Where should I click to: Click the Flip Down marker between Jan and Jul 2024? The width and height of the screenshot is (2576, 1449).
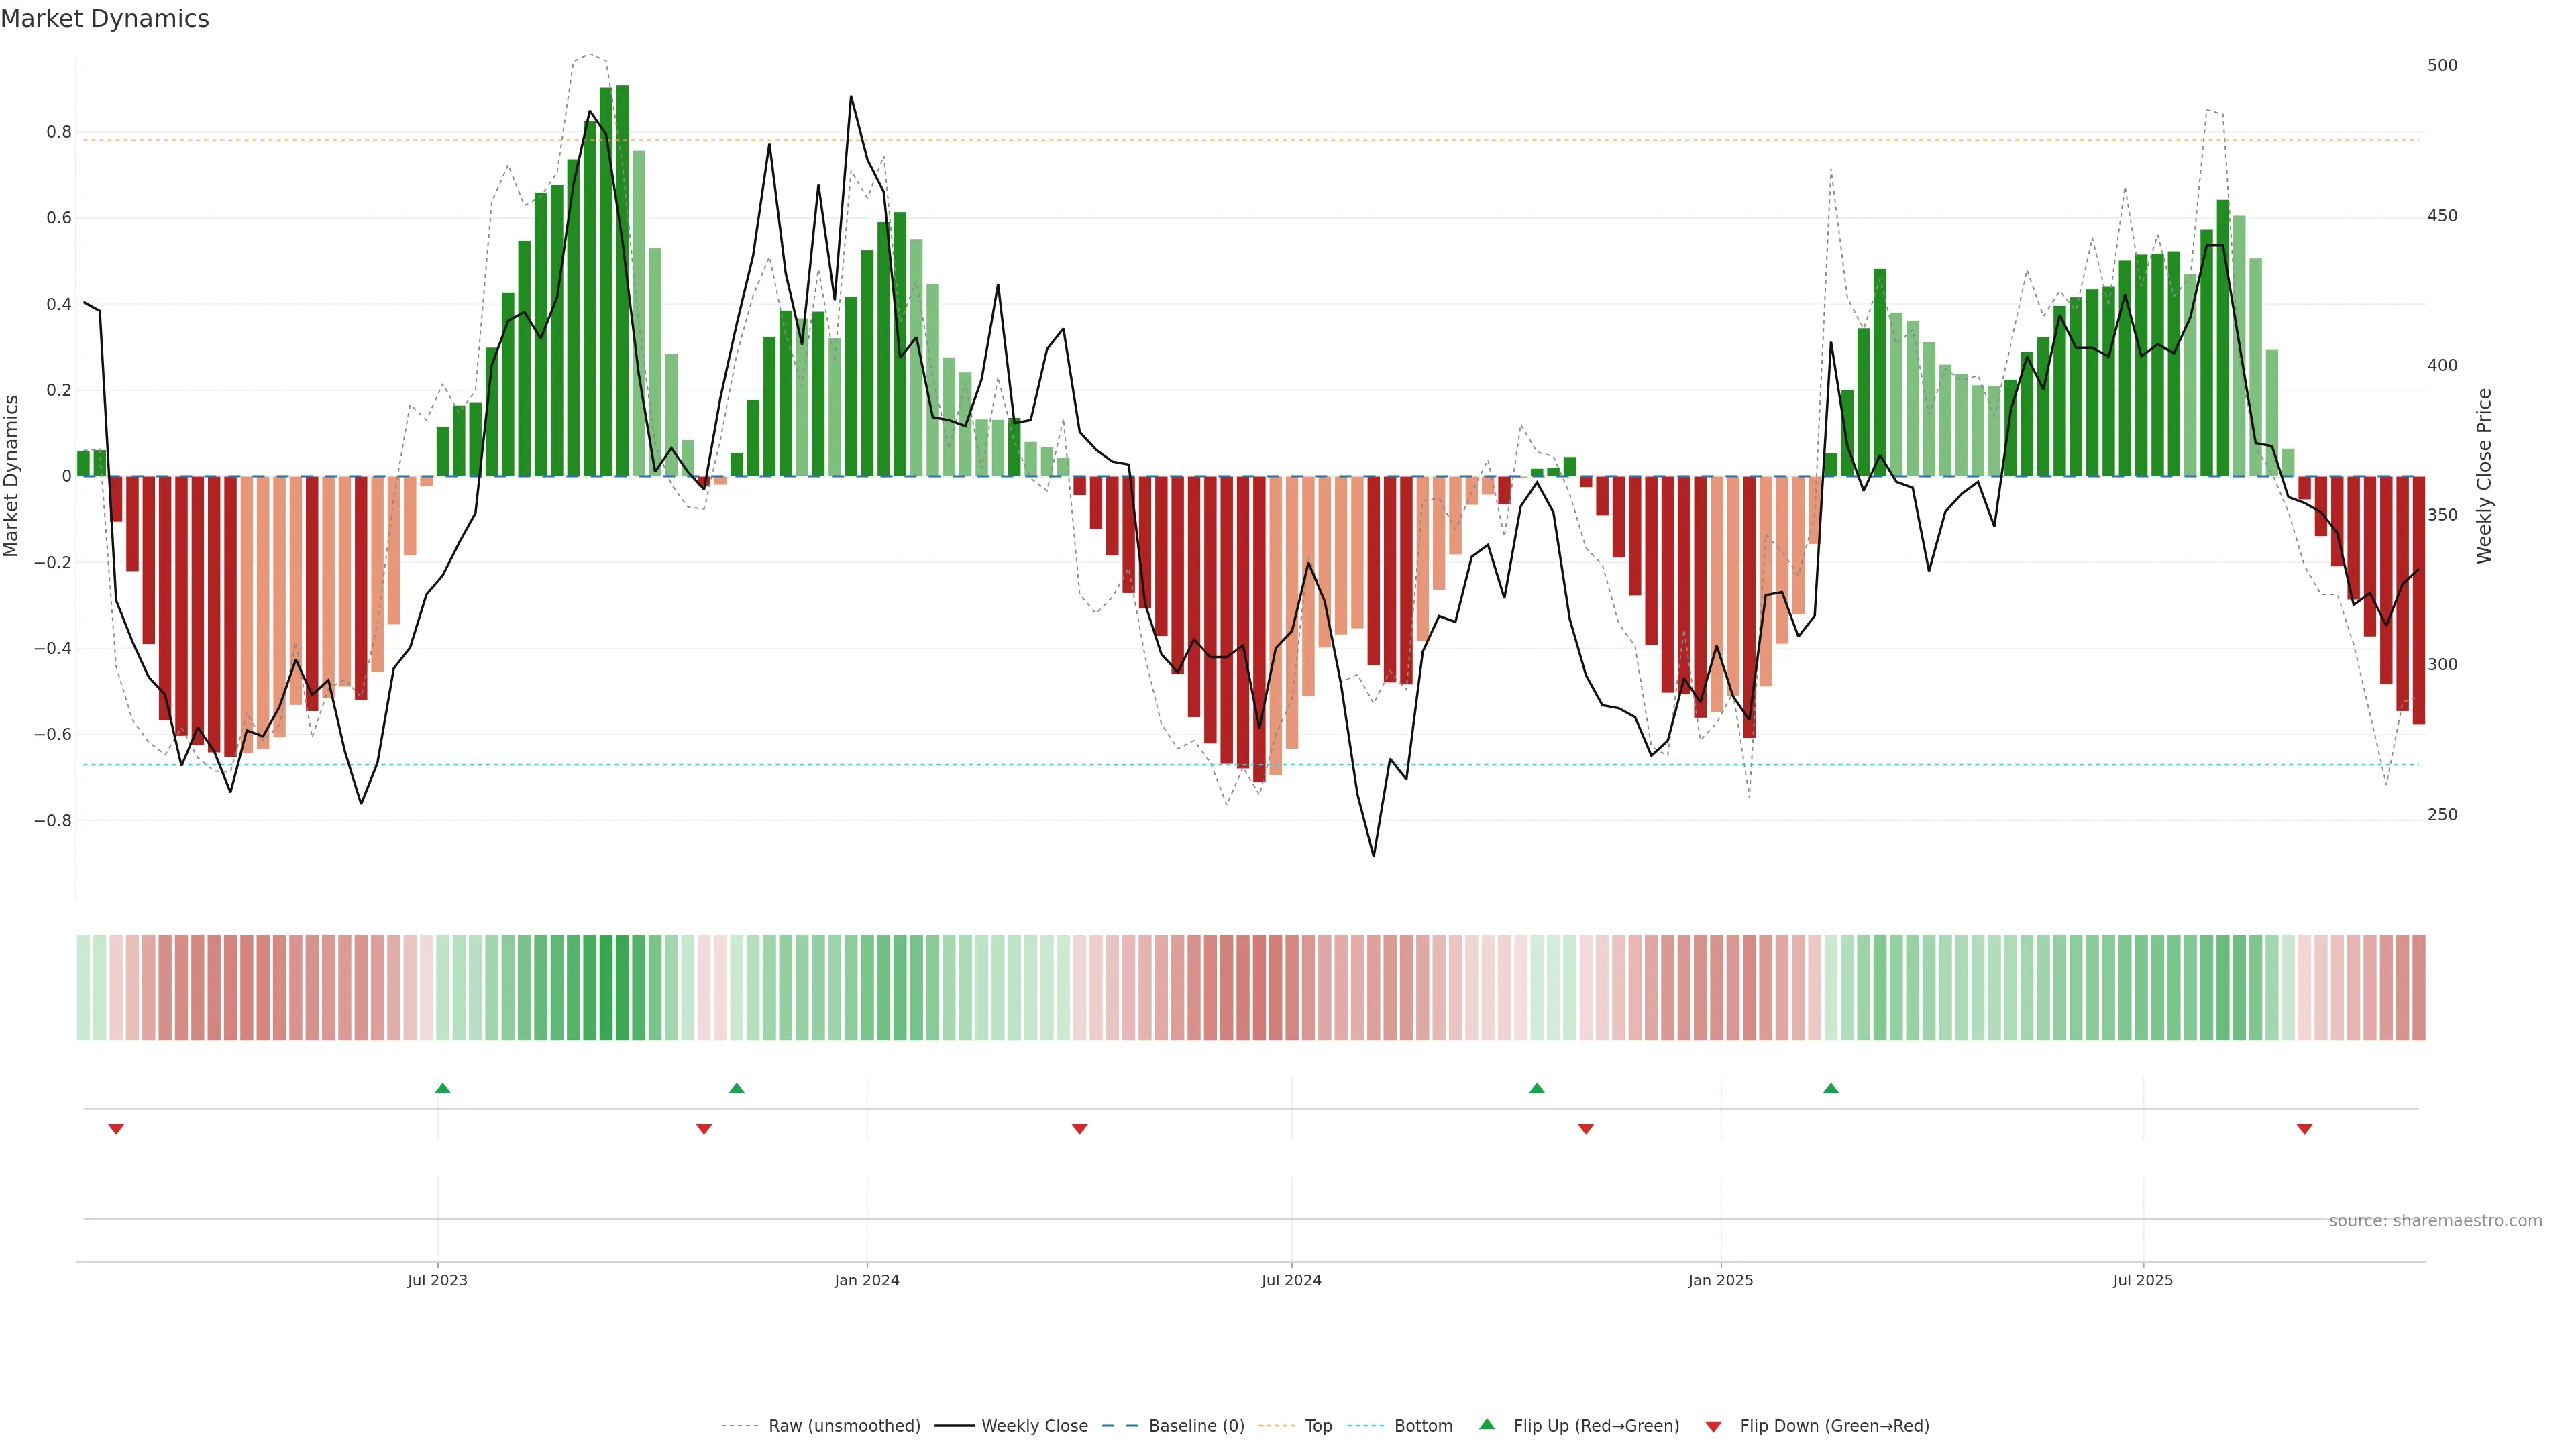(1080, 1129)
